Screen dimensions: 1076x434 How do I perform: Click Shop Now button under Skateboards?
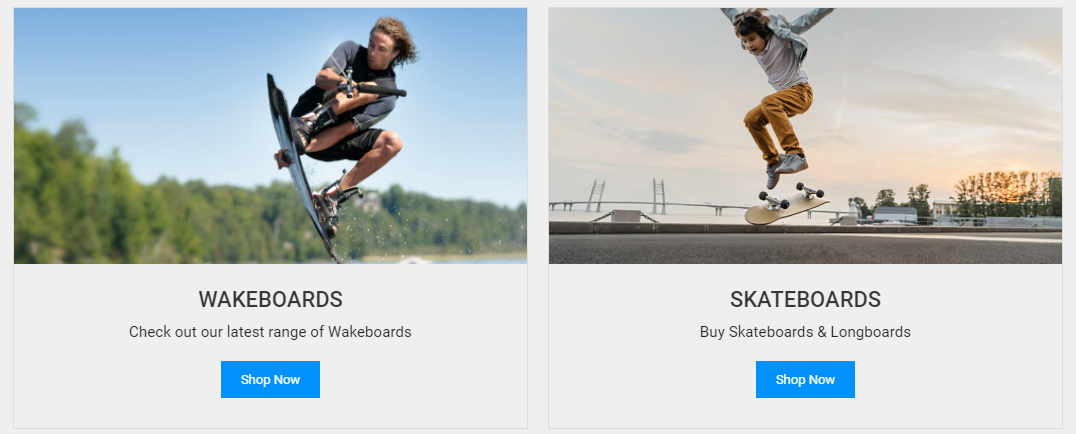click(805, 379)
